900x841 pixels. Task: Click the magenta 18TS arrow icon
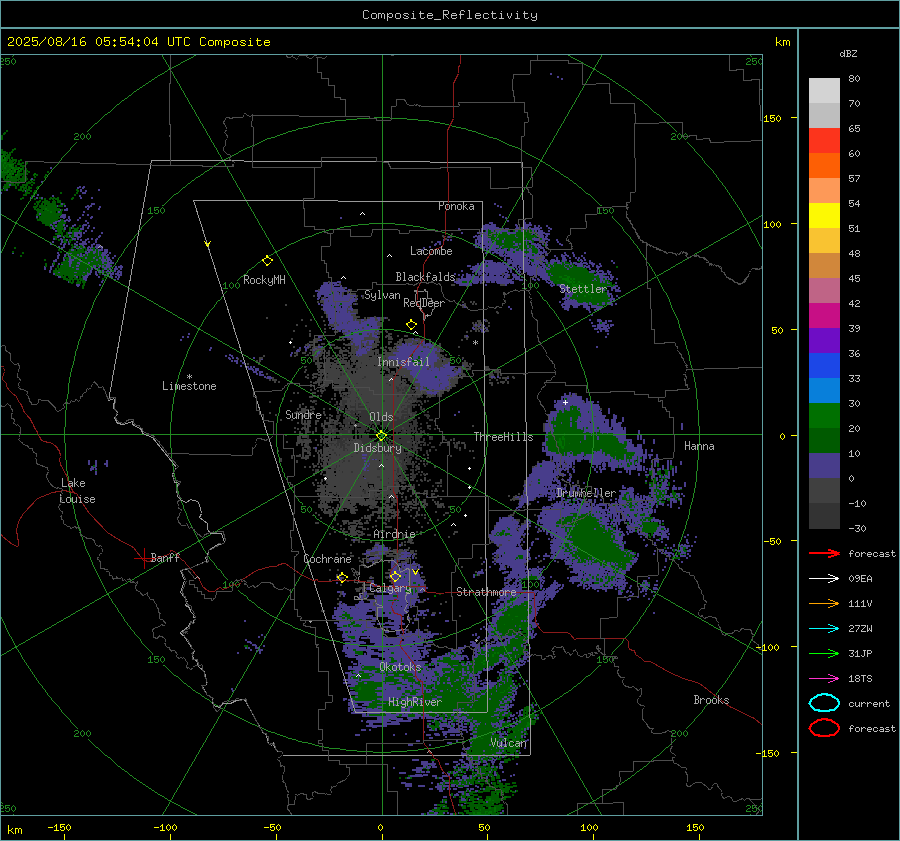tap(824, 679)
